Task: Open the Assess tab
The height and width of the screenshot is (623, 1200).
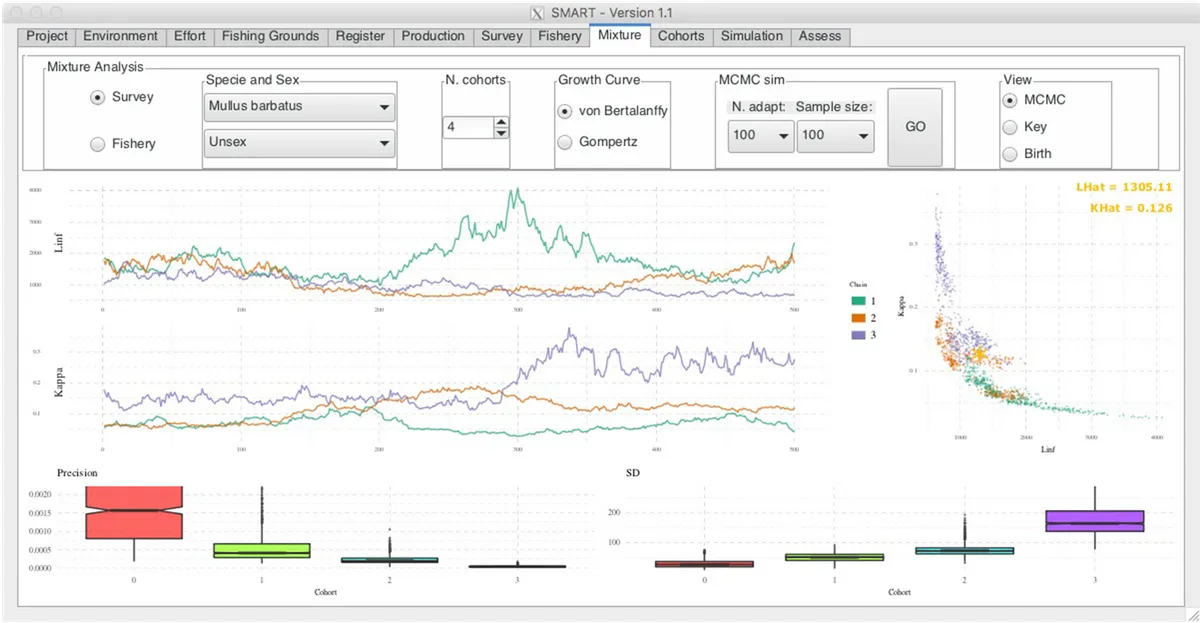Action: click(x=820, y=36)
